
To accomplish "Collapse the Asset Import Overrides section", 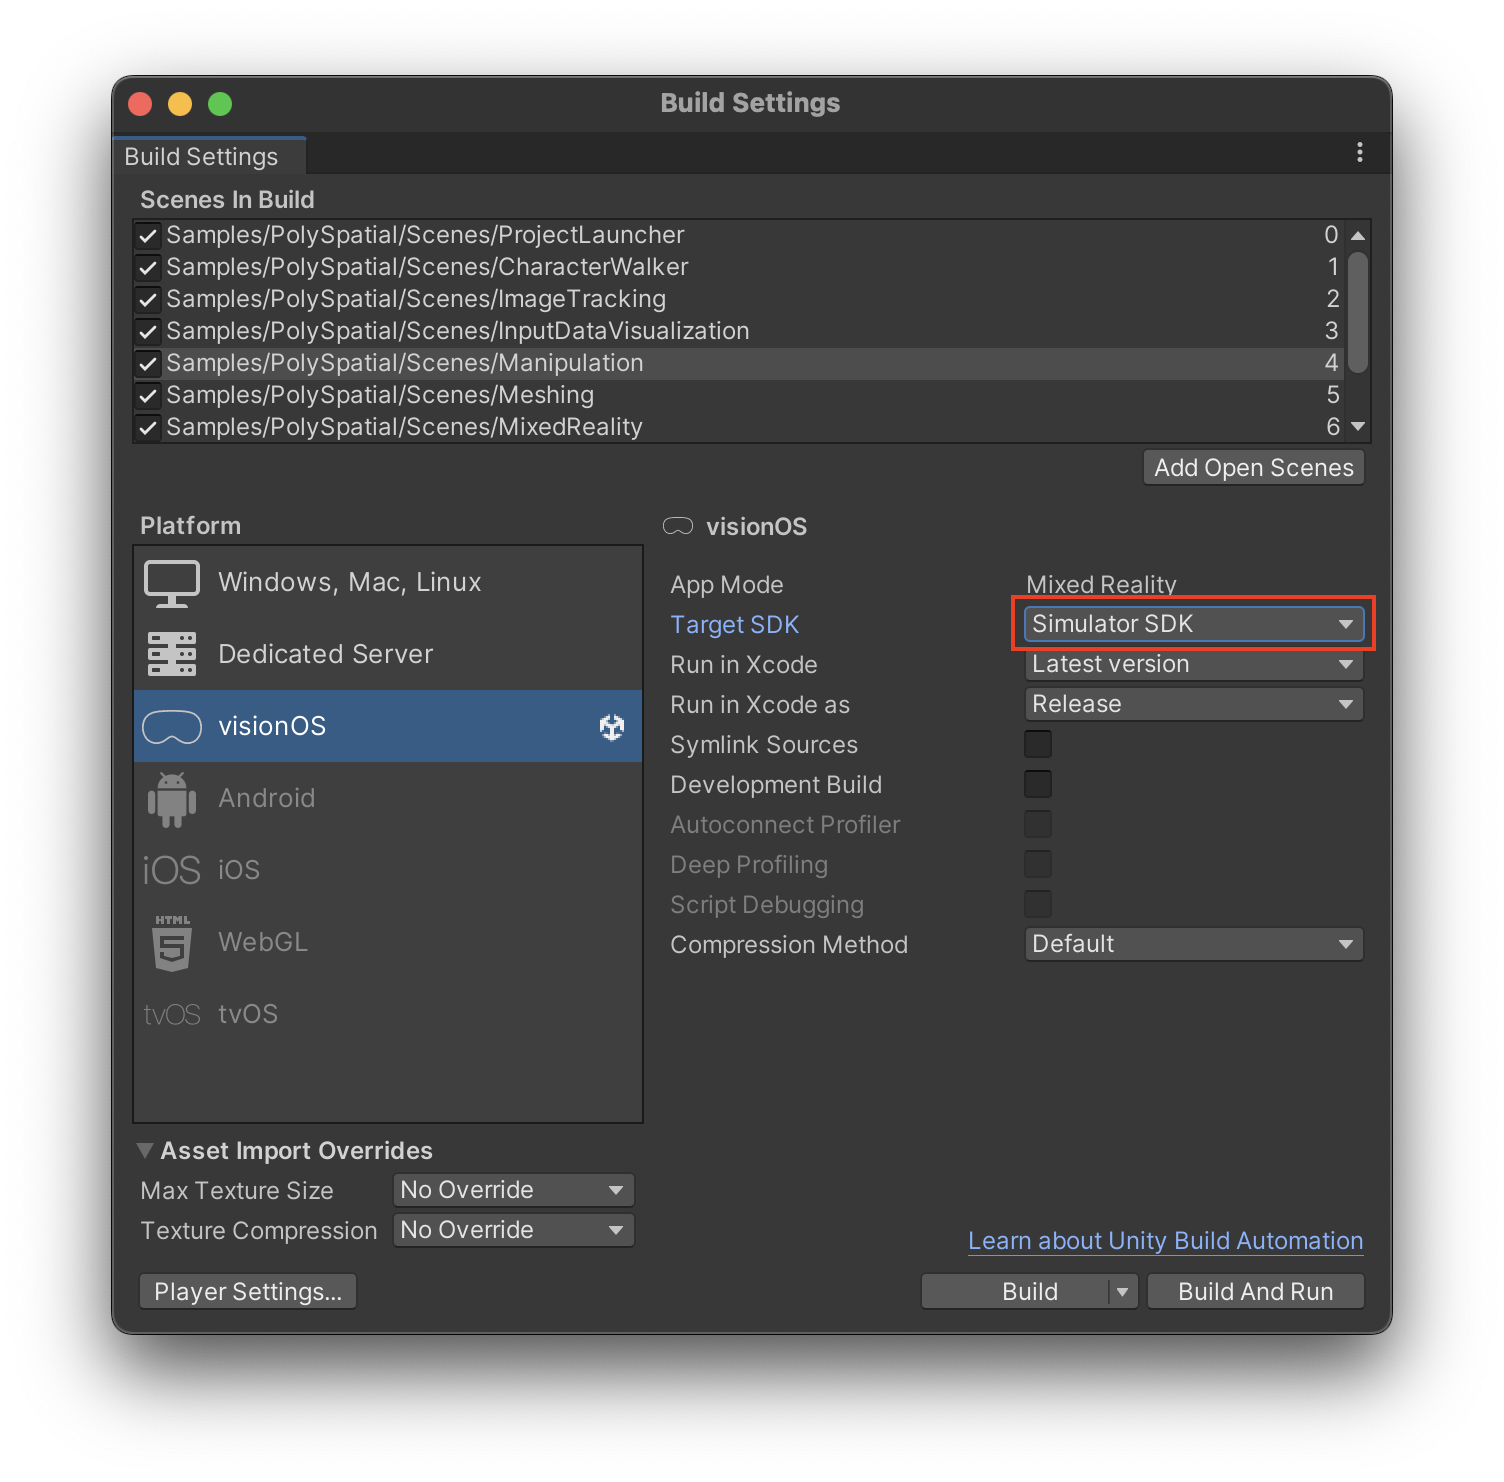I will [x=146, y=1151].
